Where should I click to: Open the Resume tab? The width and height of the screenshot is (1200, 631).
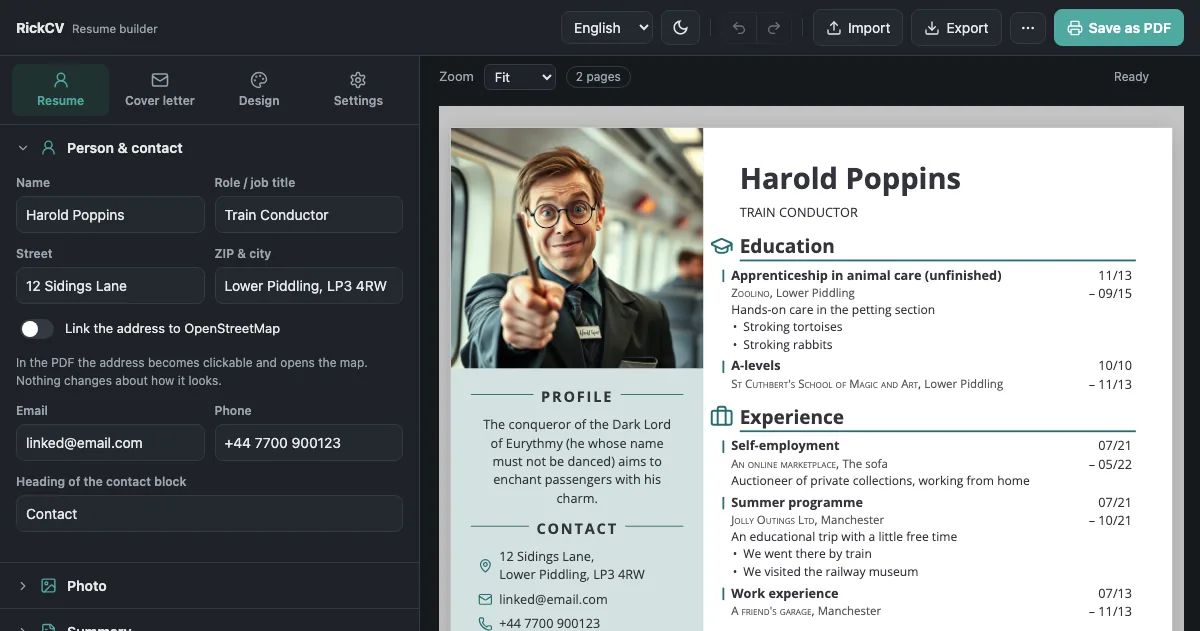pyautogui.click(x=60, y=90)
